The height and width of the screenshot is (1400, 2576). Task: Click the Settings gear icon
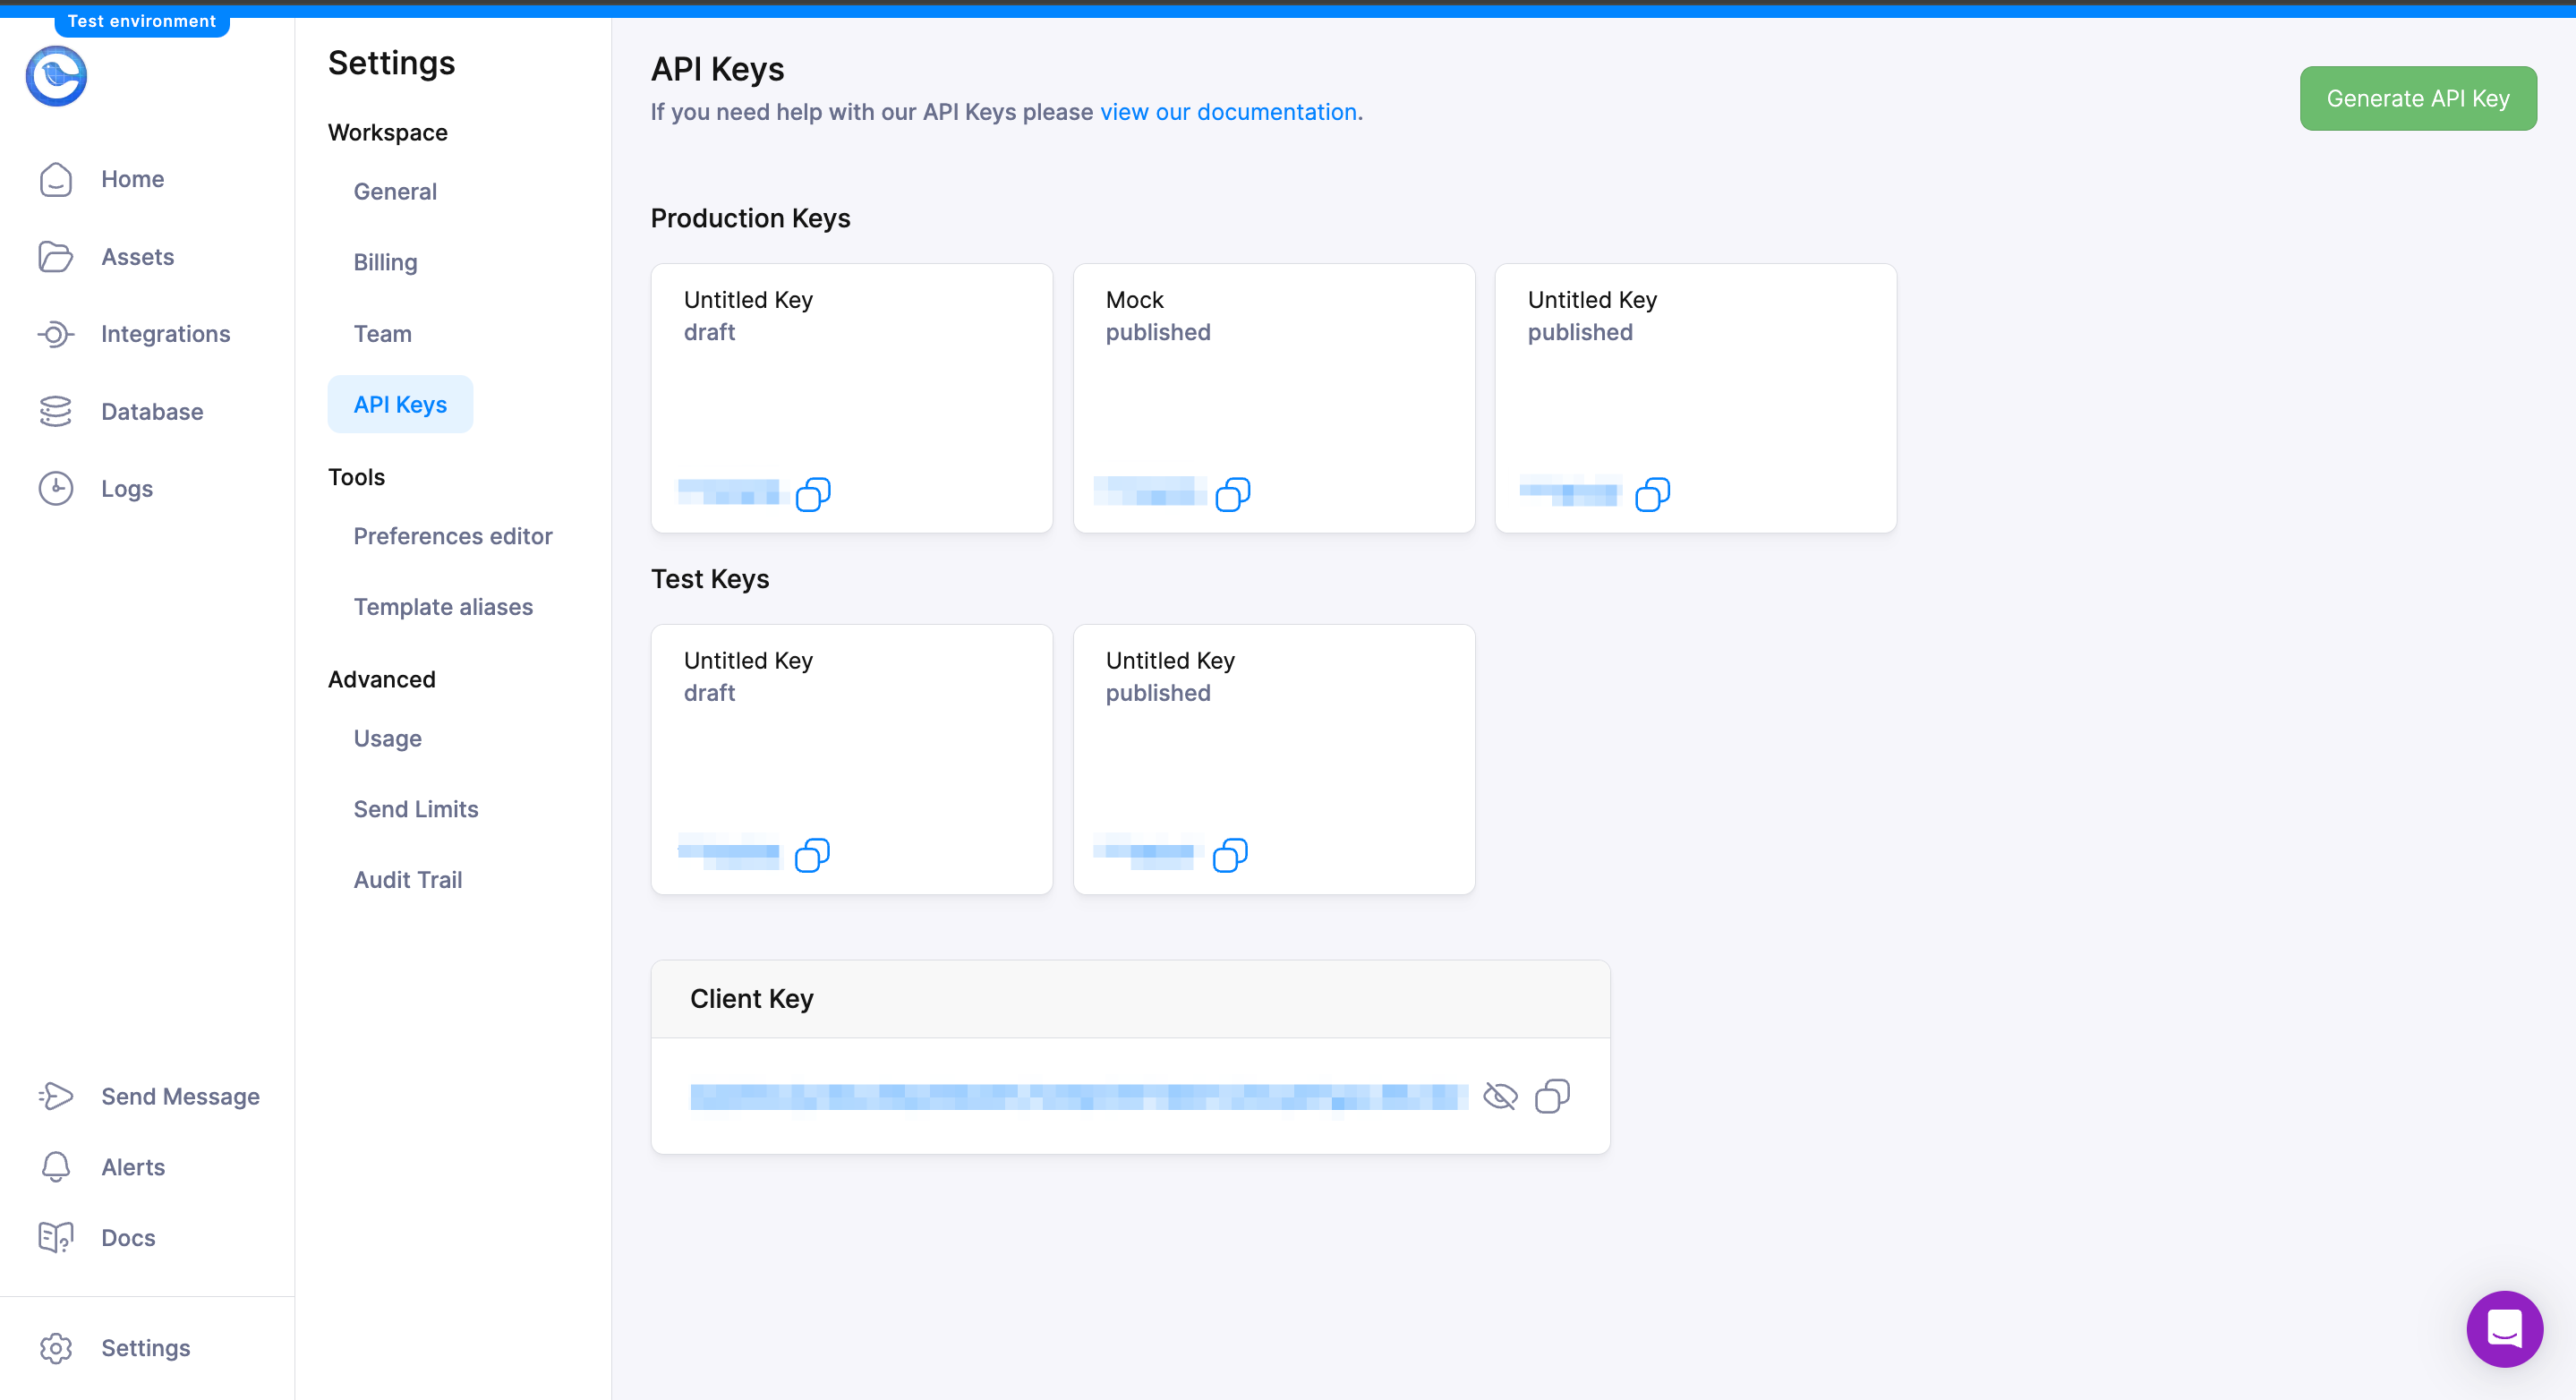[56, 1348]
